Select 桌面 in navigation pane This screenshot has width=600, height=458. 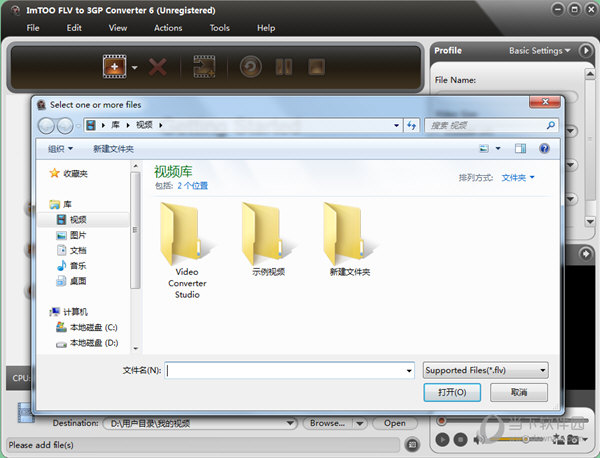point(72,281)
